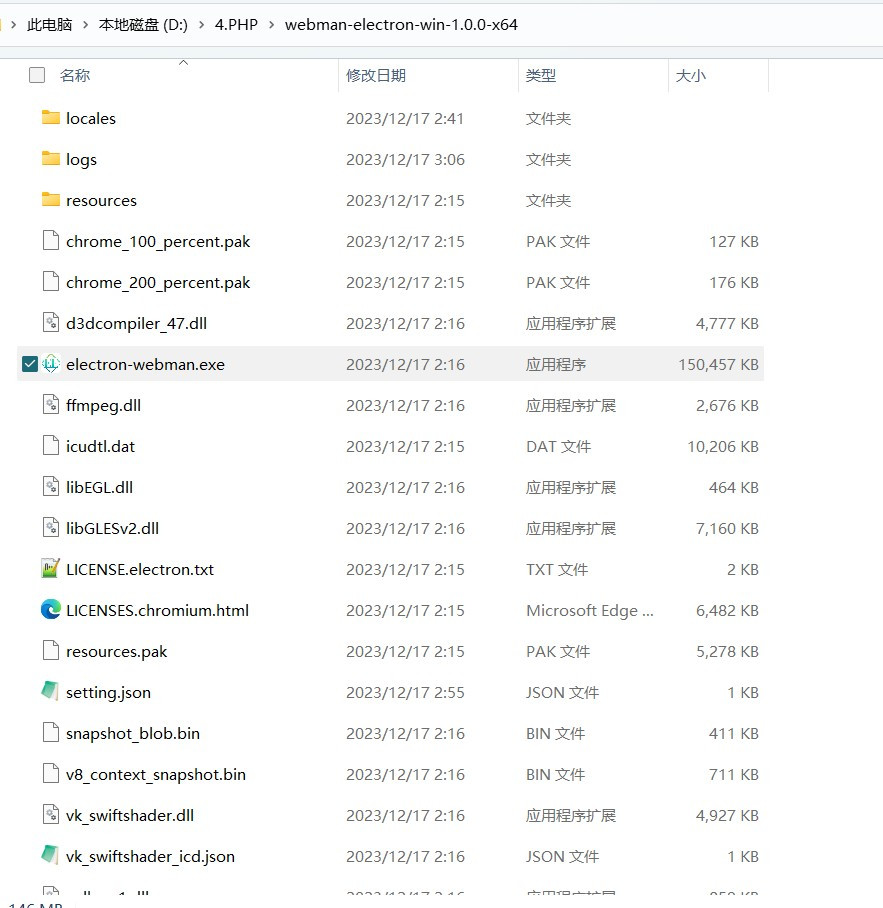Click the Edge icon of LICENSES.chromium.html
The height and width of the screenshot is (908, 883).
pos(51,609)
